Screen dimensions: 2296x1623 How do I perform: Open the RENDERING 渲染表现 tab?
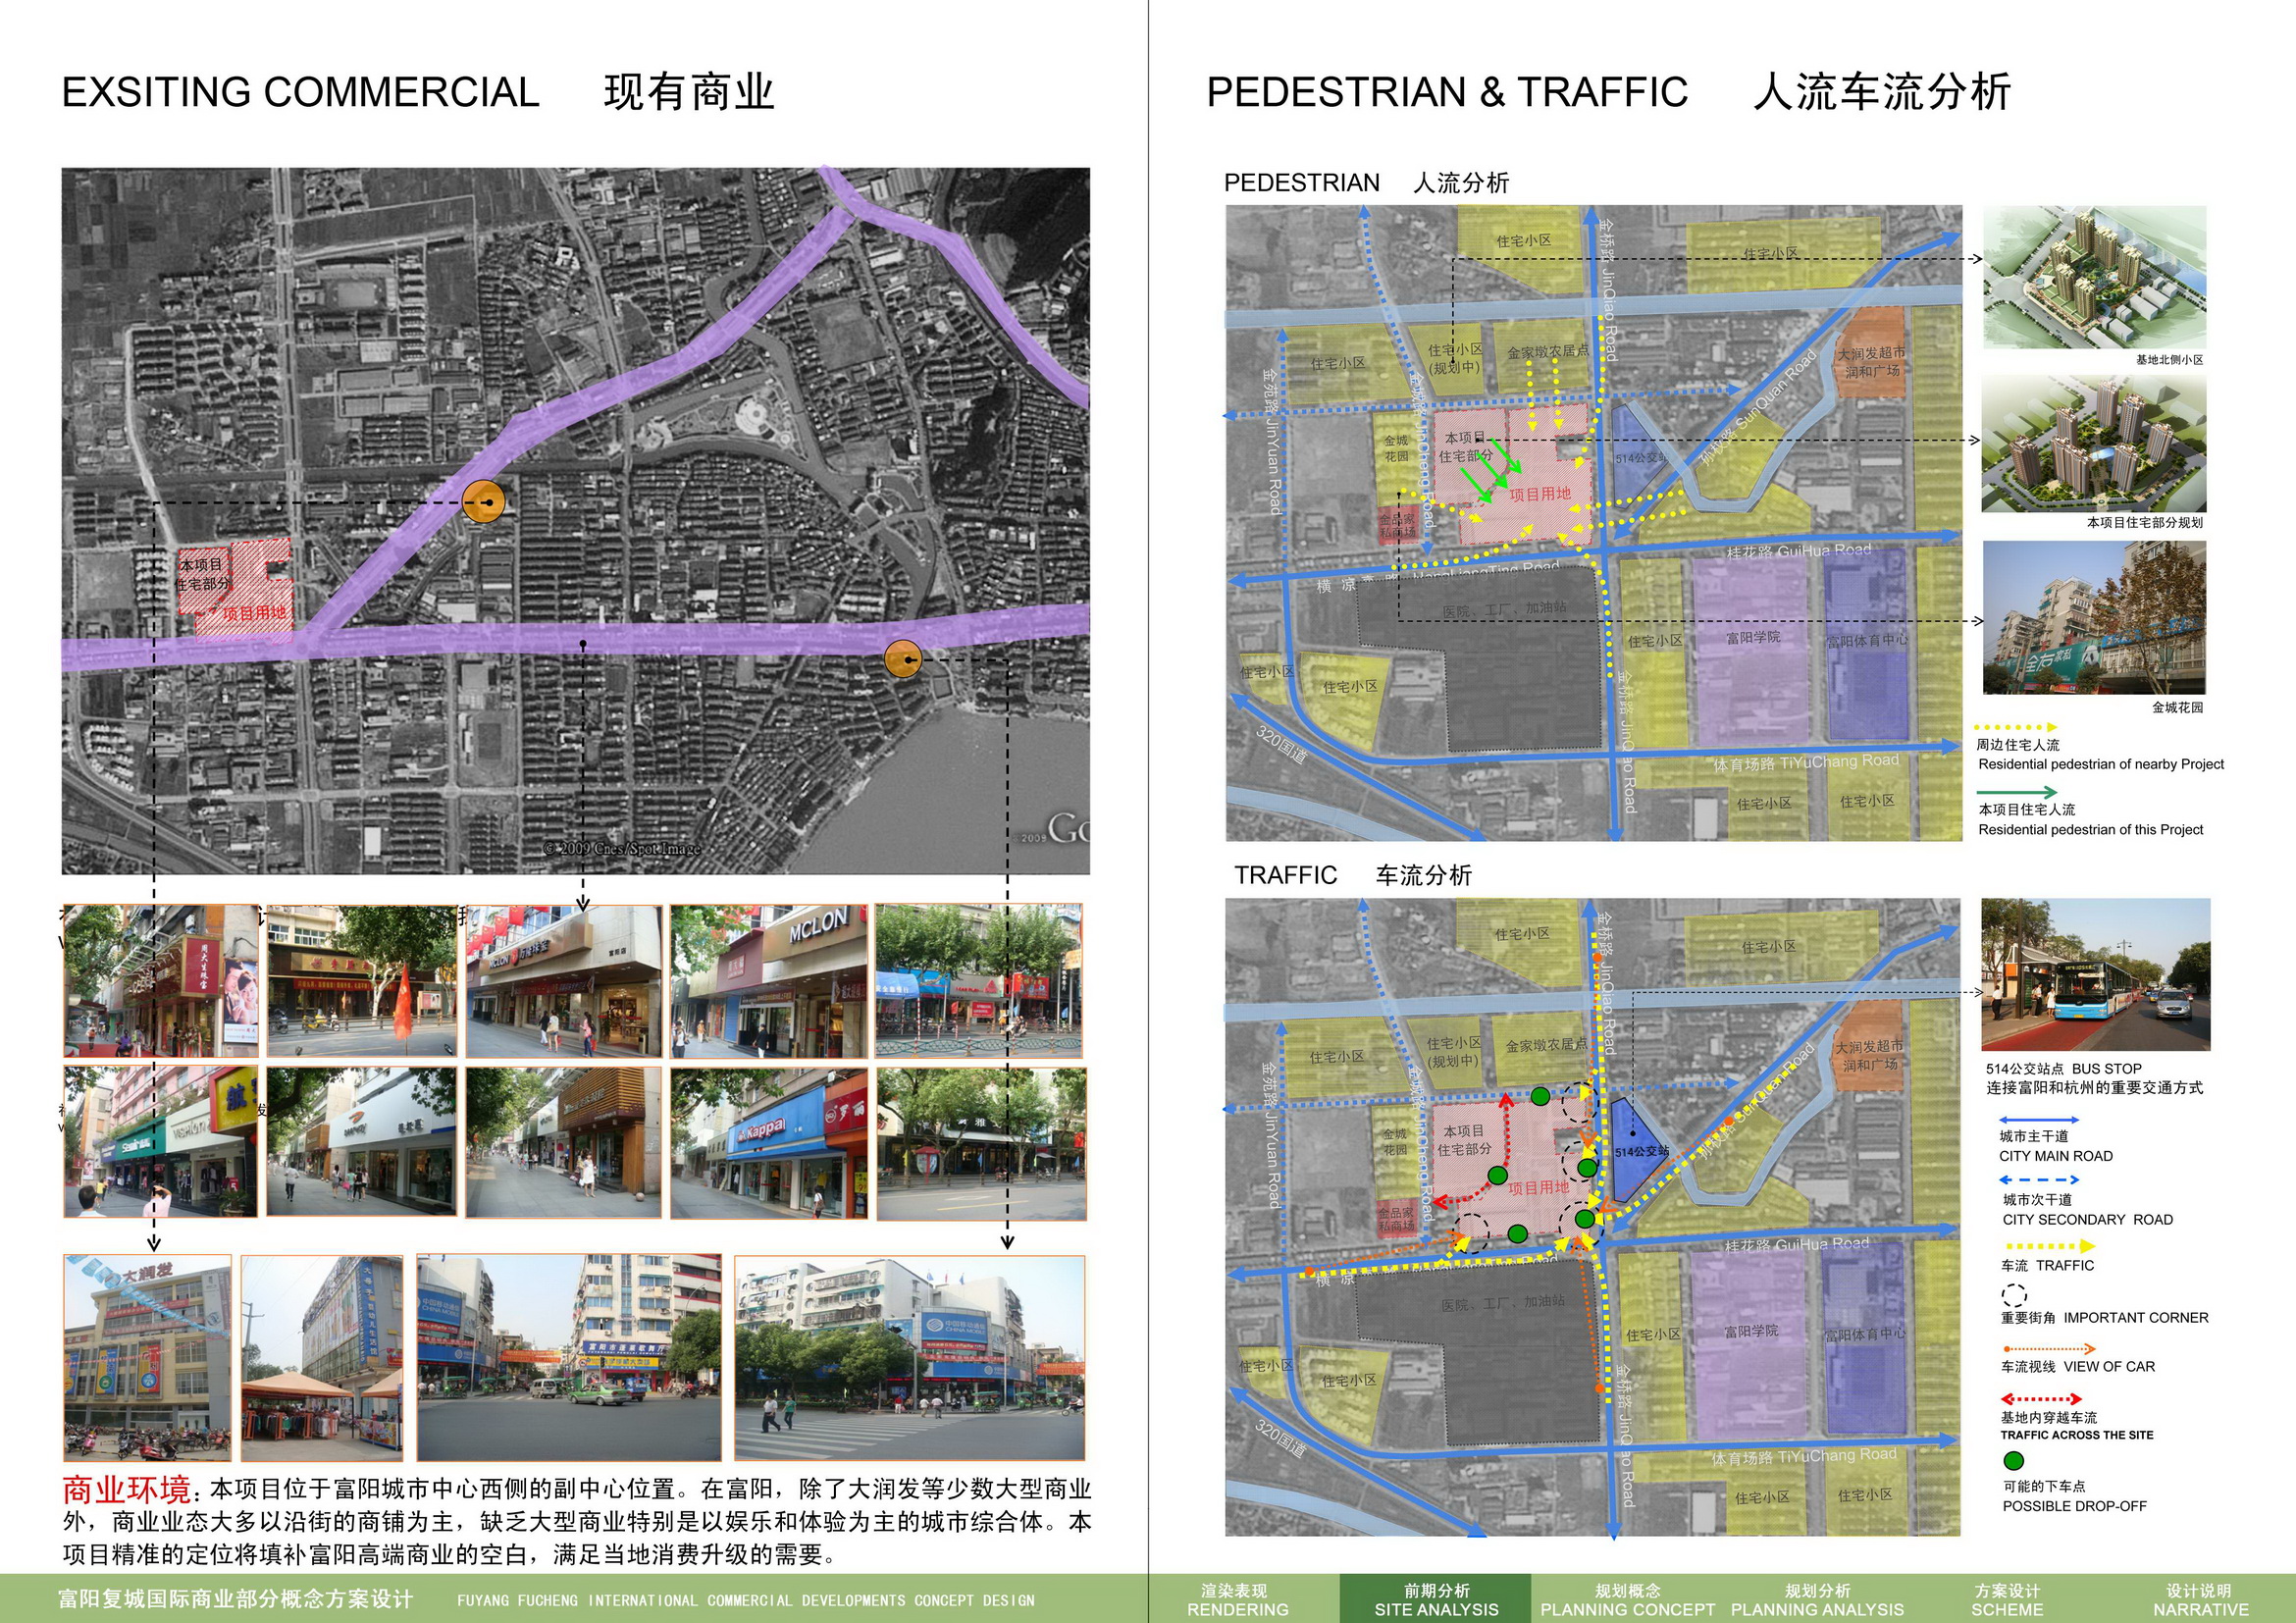coord(1237,1599)
